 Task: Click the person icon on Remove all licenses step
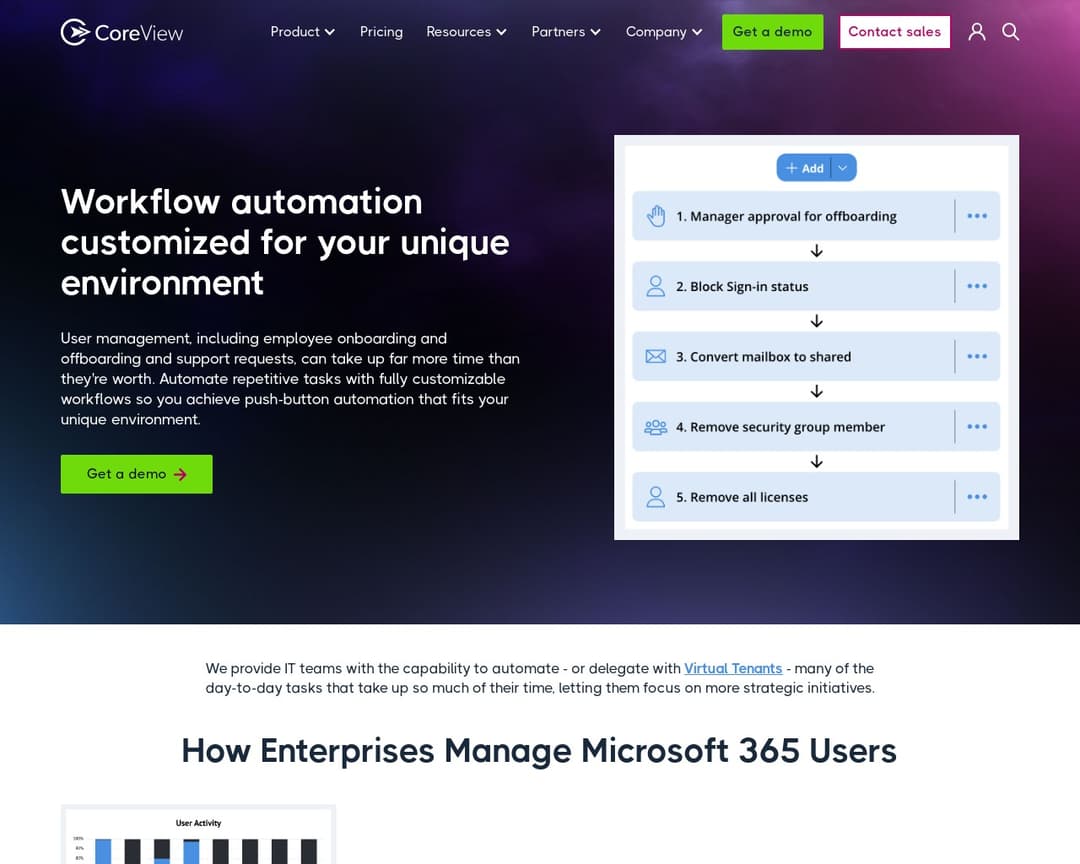point(656,497)
